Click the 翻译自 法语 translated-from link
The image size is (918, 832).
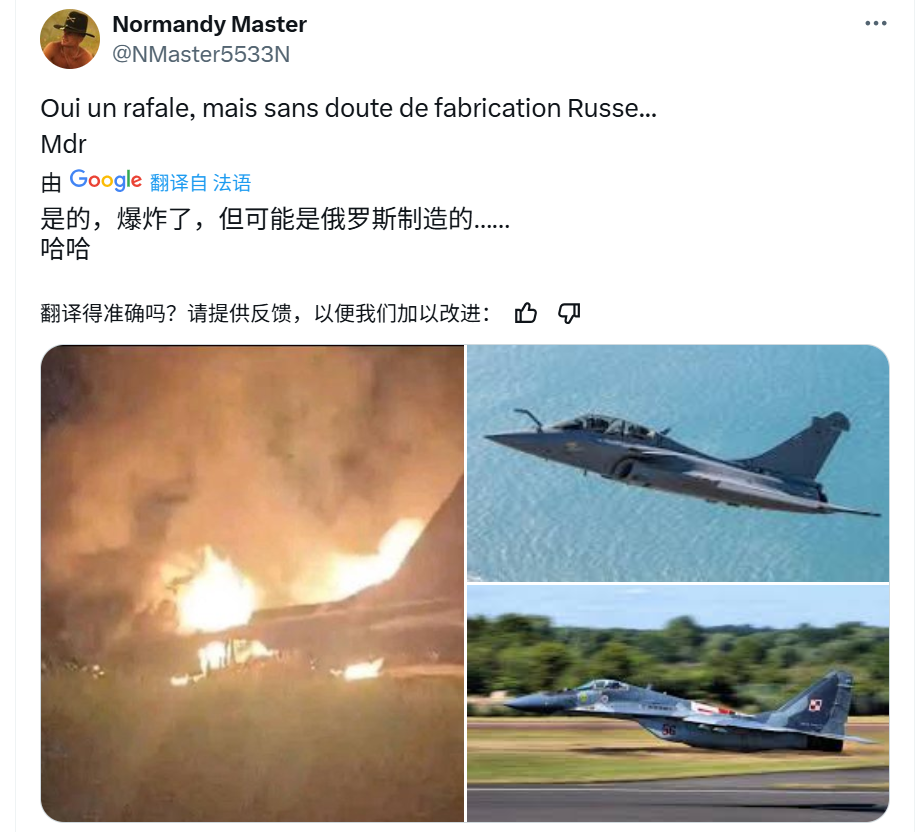point(200,183)
